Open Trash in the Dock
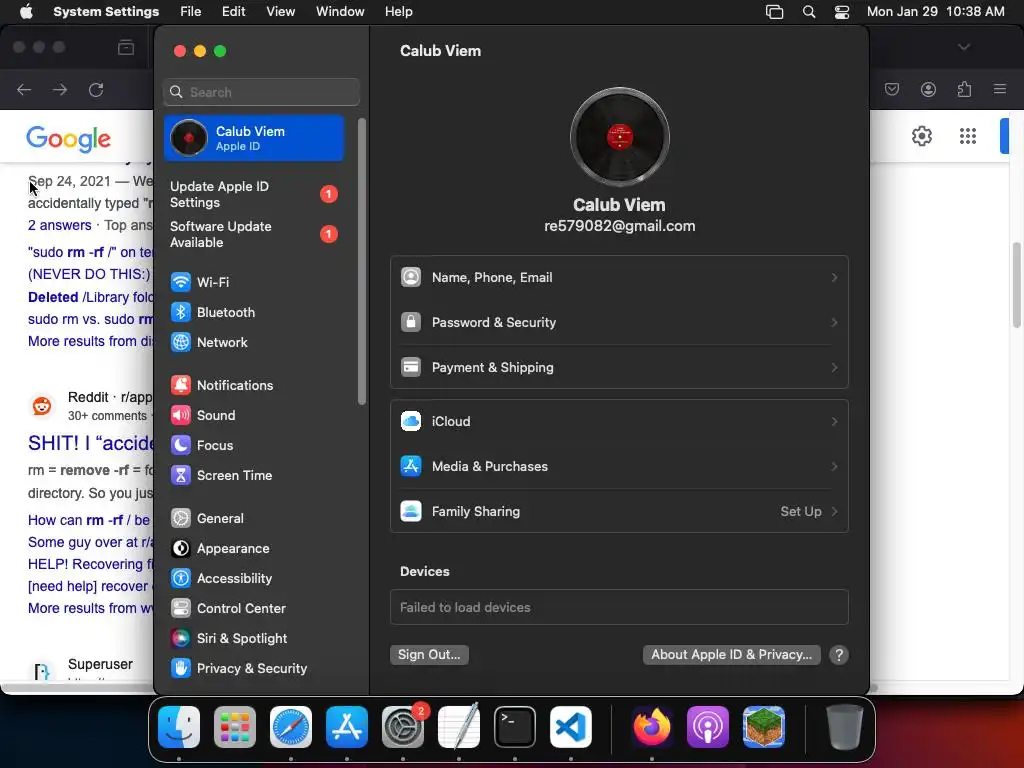 pos(844,727)
